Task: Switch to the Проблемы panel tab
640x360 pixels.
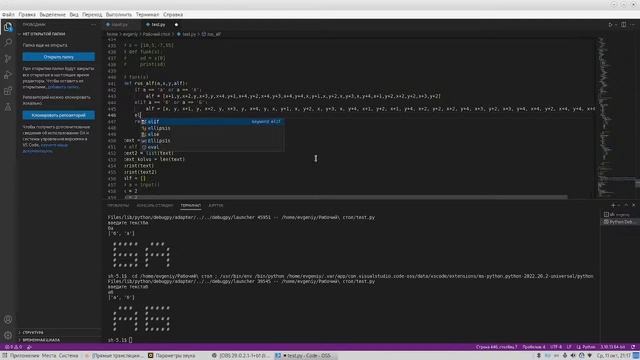Action: pos(118,205)
